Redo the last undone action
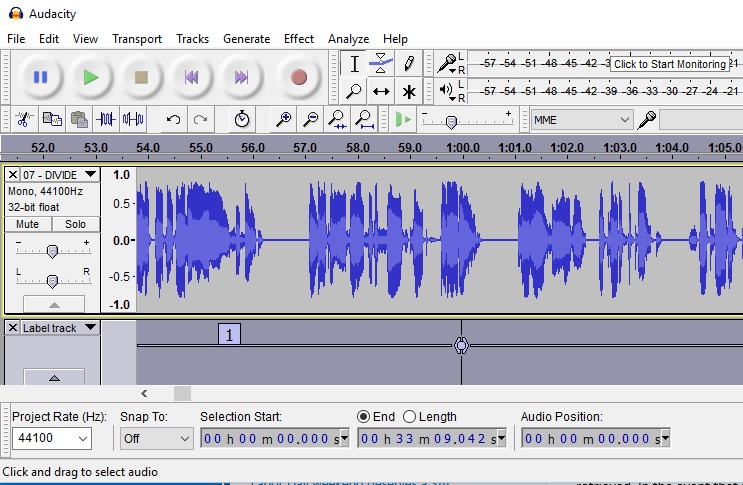Image resolution: width=743 pixels, height=485 pixels. [200, 119]
